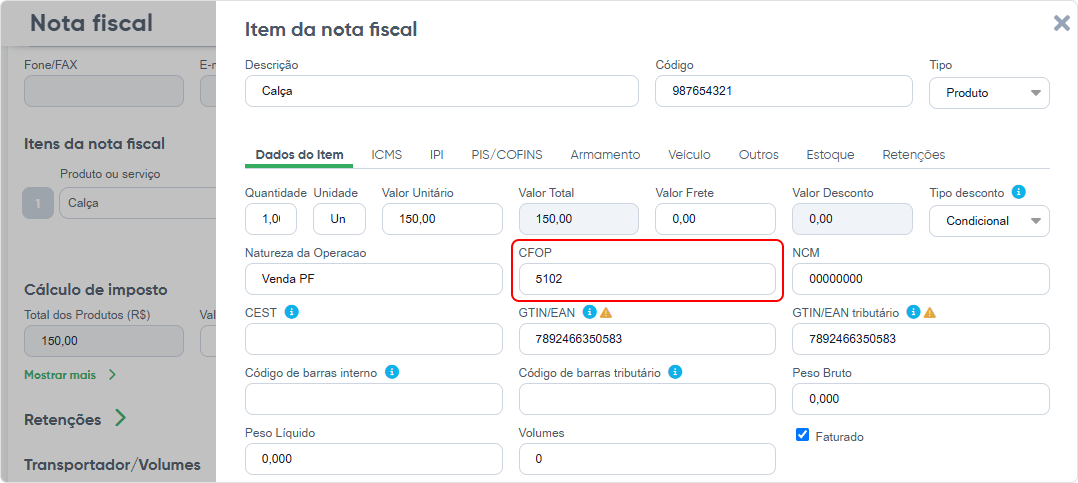Open info icon for Código de barras tributário
The width and height of the screenshot is (1078, 483).
(x=676, y=372)
